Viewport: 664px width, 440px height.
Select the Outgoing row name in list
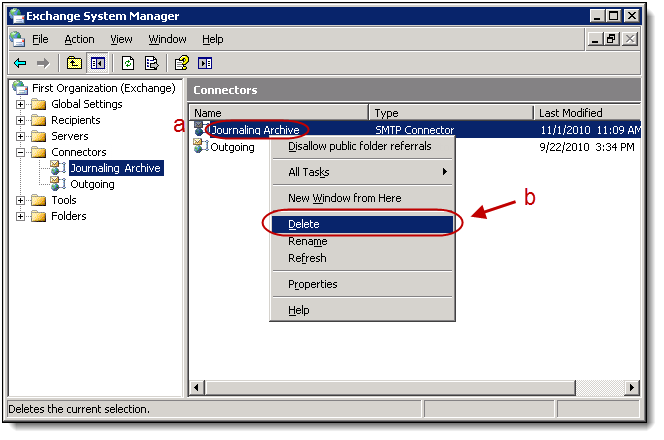(232, 147)
